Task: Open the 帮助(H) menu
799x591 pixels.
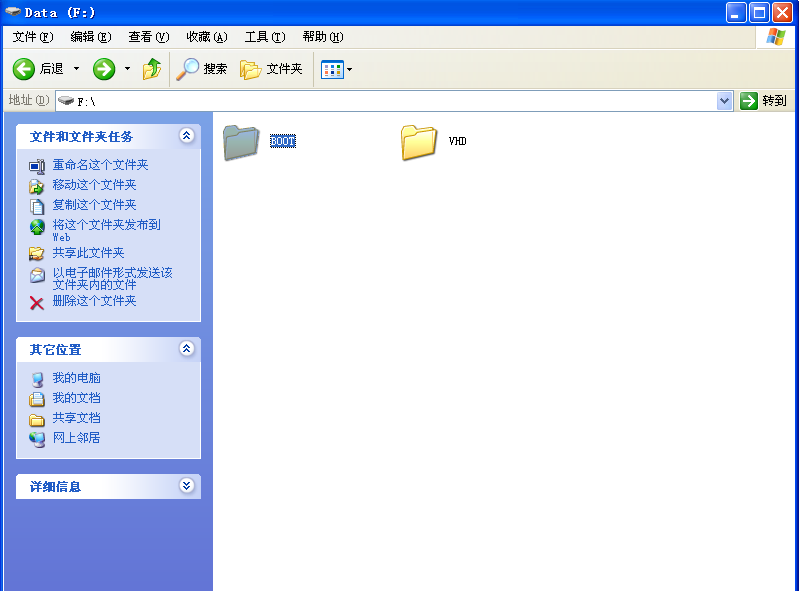Action: [x=323, y=37]
